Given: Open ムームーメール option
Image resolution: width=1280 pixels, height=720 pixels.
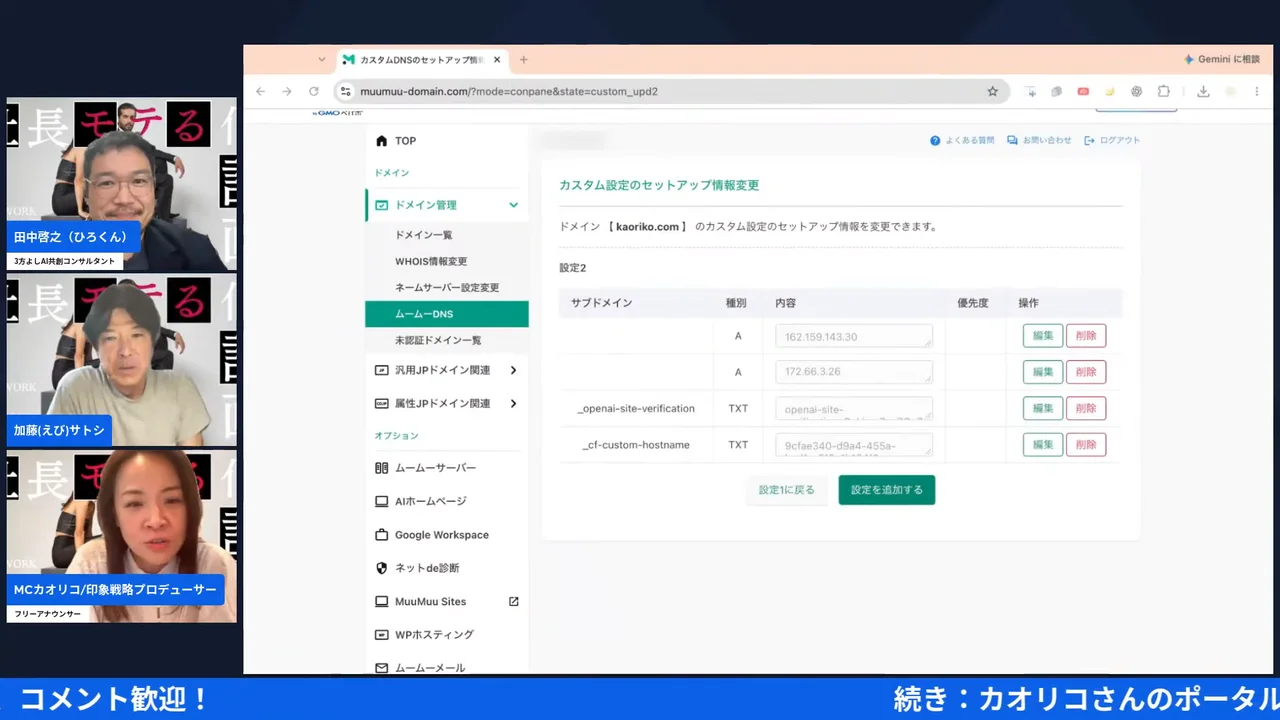Looking at the screenshot, I should pyautogui.click(x=430, y=667).
